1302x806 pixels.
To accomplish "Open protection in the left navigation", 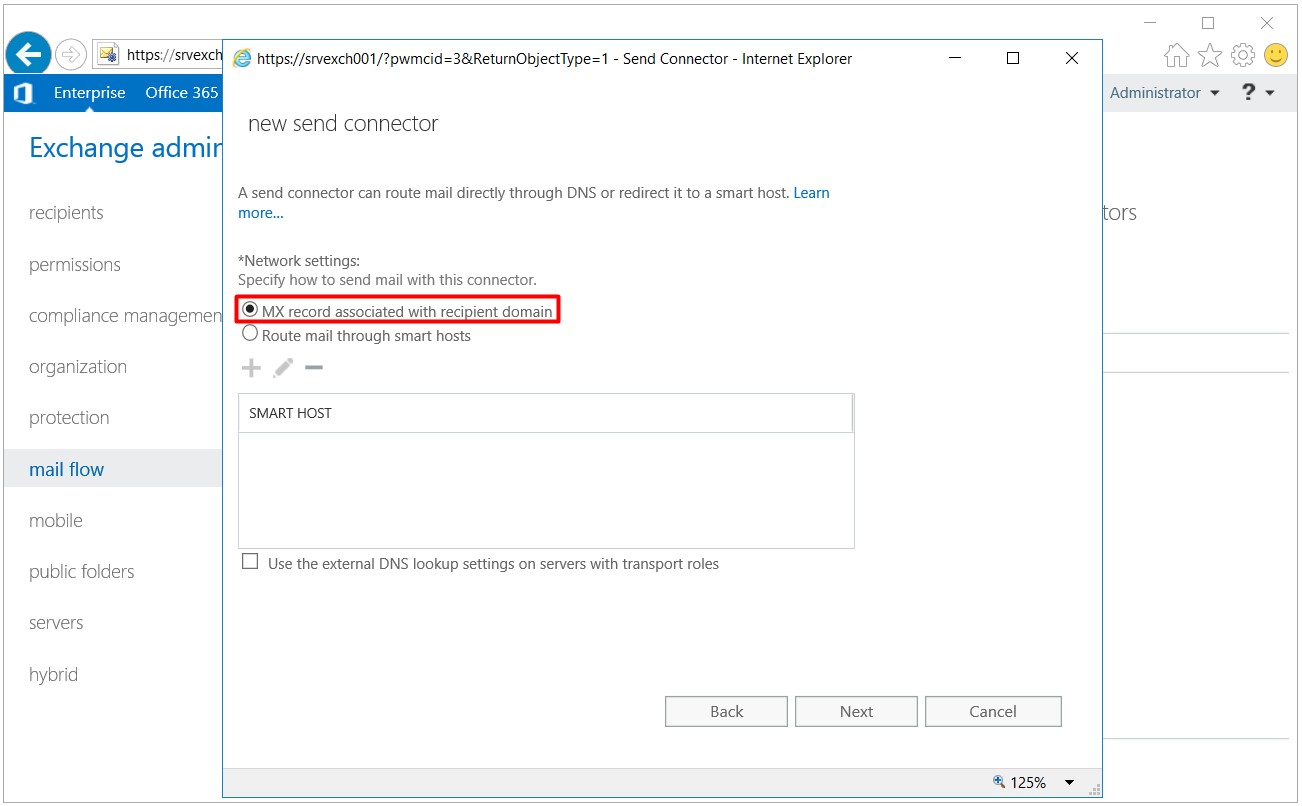I will 69,418.
